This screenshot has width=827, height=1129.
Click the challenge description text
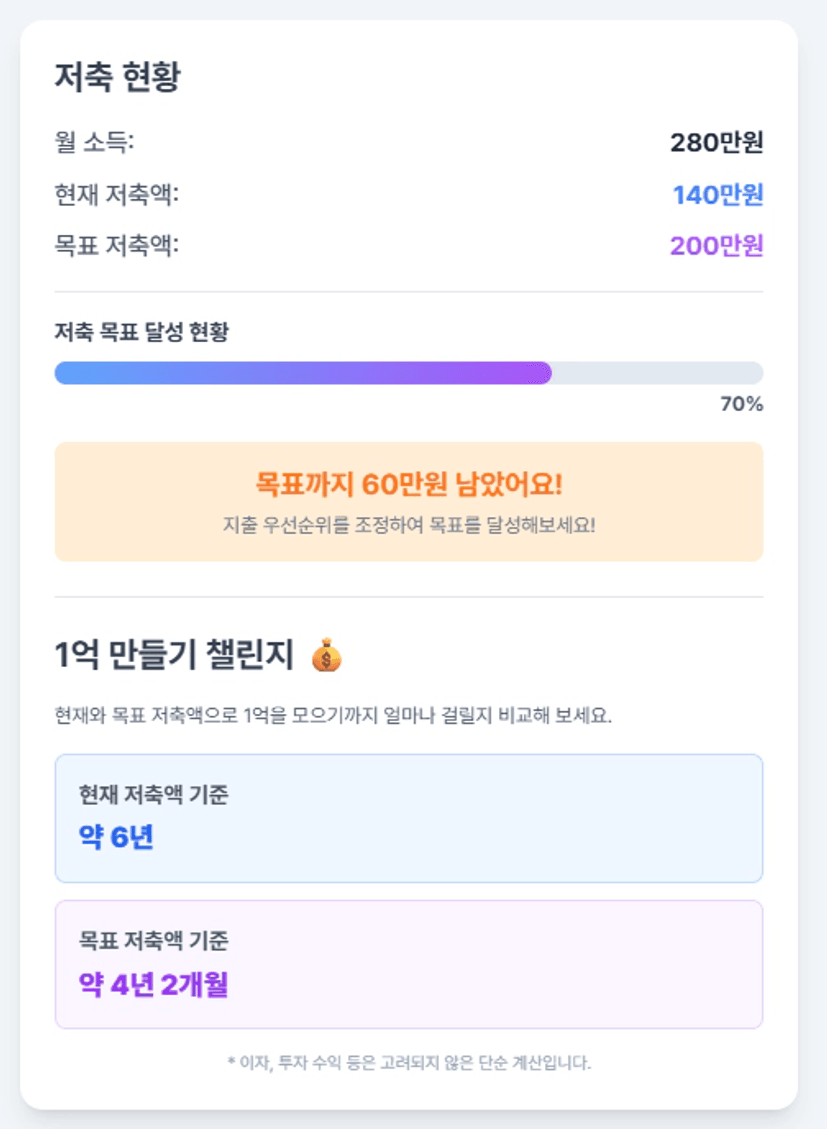pyautogui.click(x=333, y=716)
